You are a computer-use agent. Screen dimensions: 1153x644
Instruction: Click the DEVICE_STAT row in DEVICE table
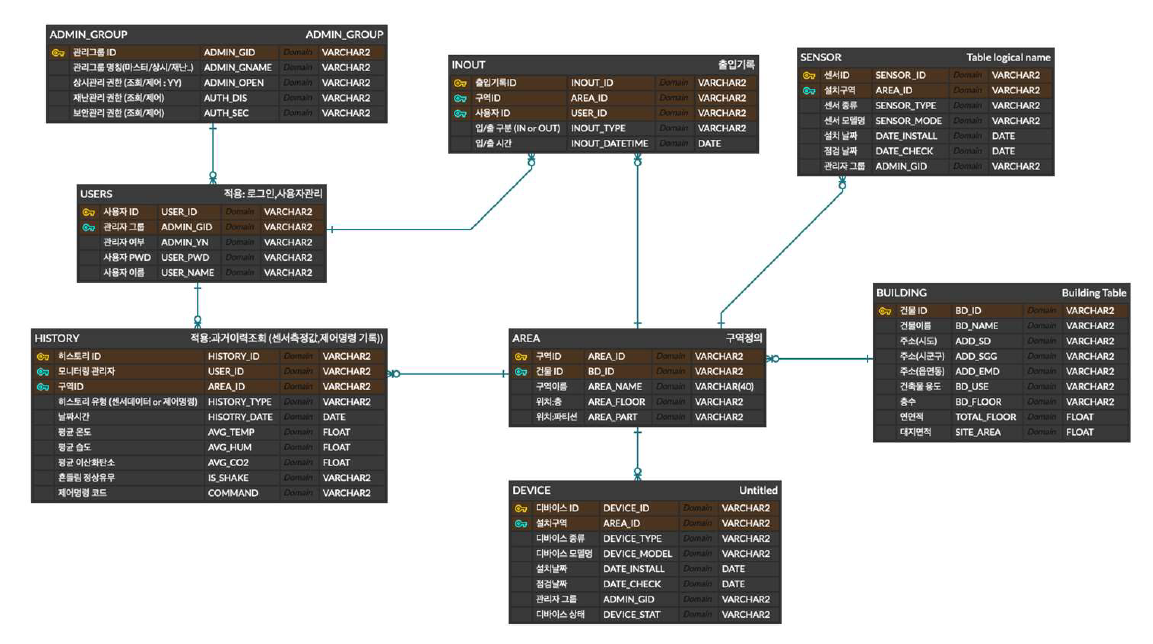(x=631, y=615)
